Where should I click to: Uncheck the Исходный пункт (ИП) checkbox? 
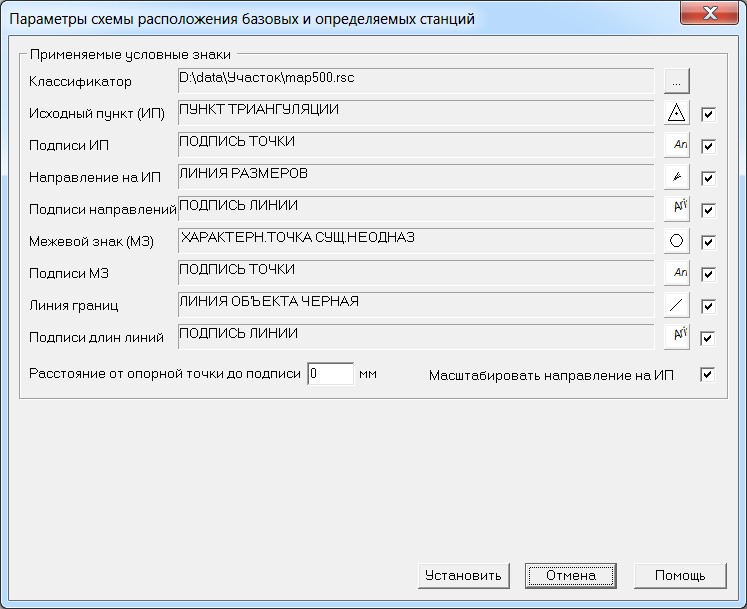pyautogui.click(x=709, y=115)
